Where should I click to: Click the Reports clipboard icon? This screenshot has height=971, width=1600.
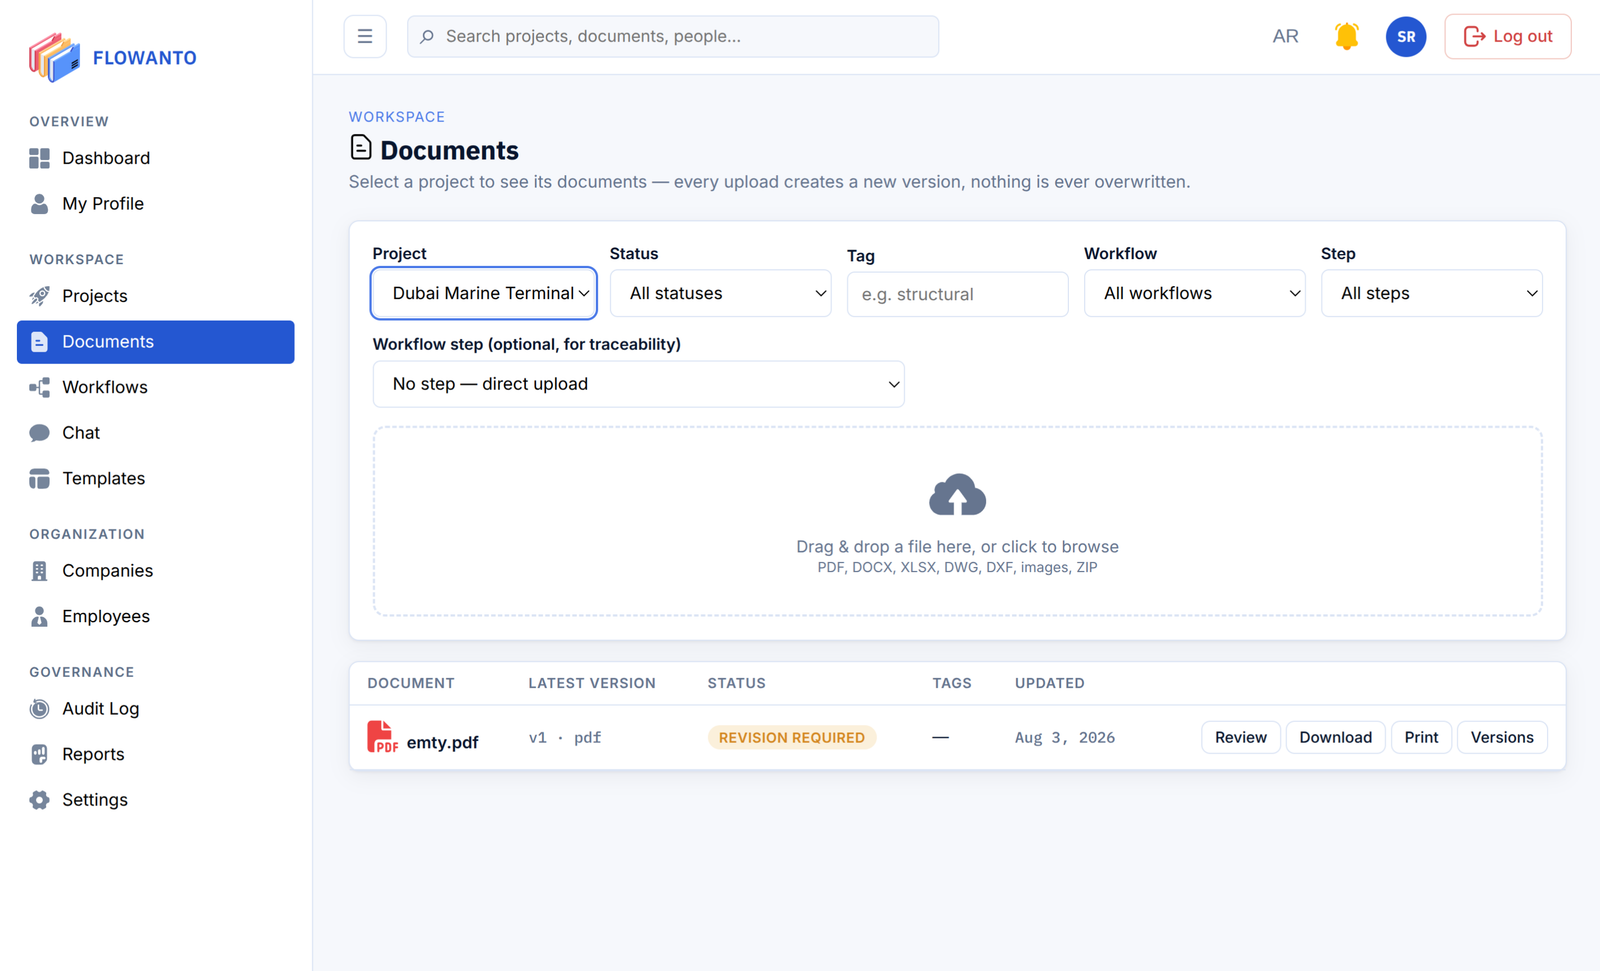[x=39, y=755]
